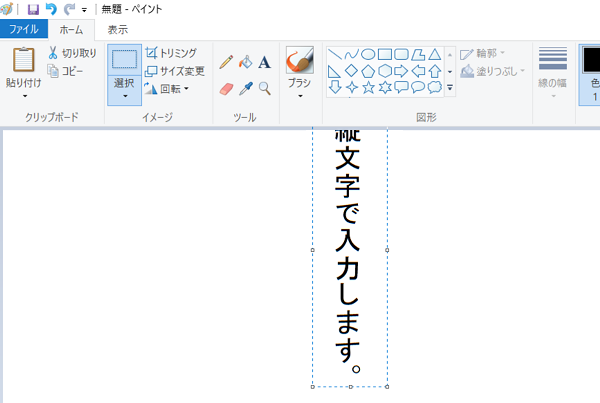Activate the rectangular selection tool
600x403 pixels.
[124, 60]
